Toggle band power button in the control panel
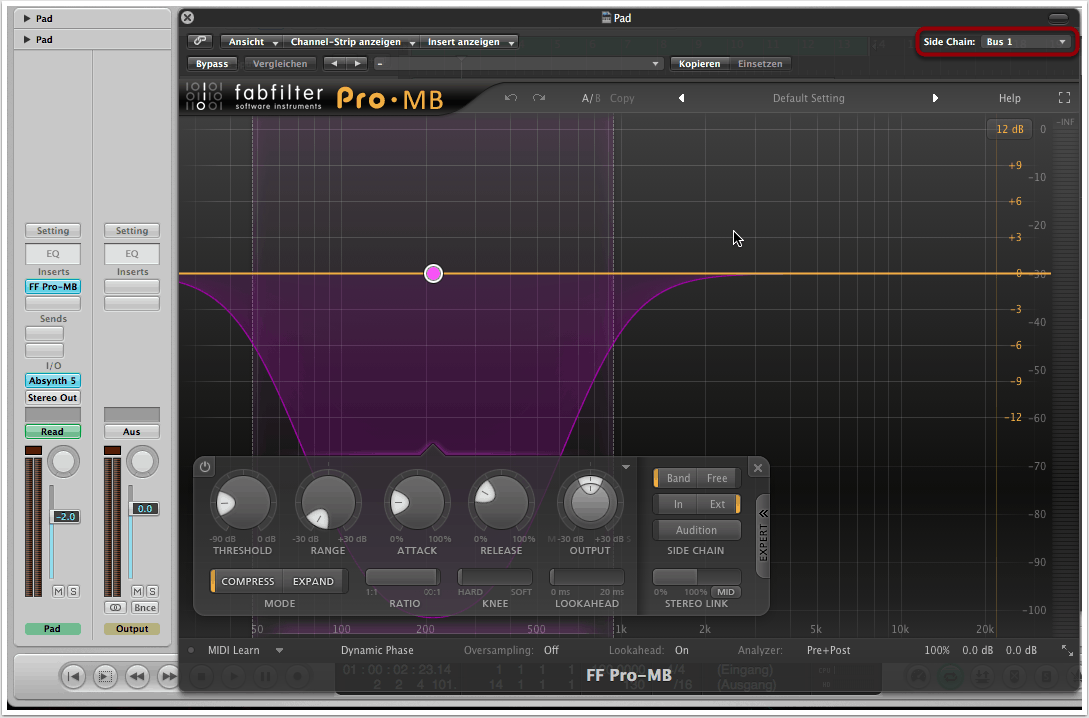The width and height of the screenshot is (1089, 718). pos(205,467)
